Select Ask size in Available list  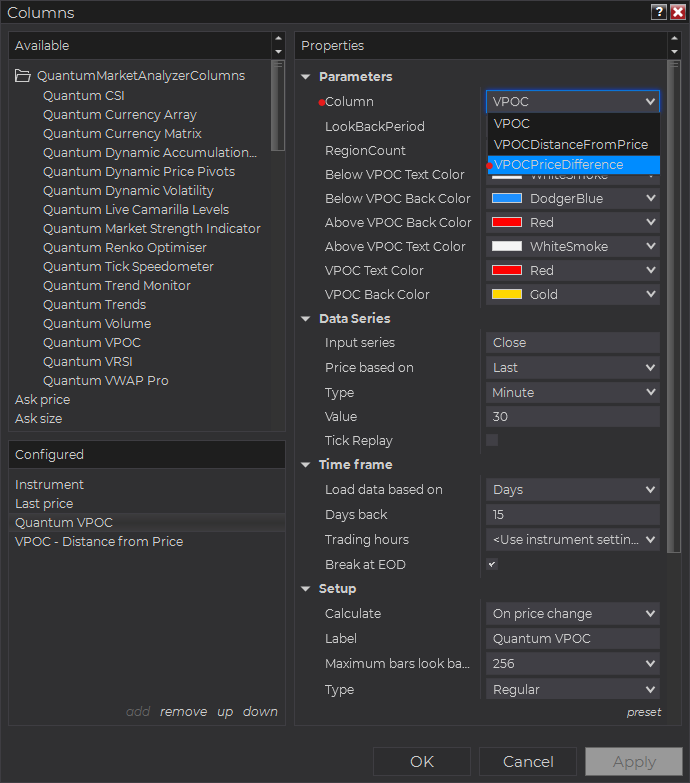pyautogui.click(x=38, y=418)
